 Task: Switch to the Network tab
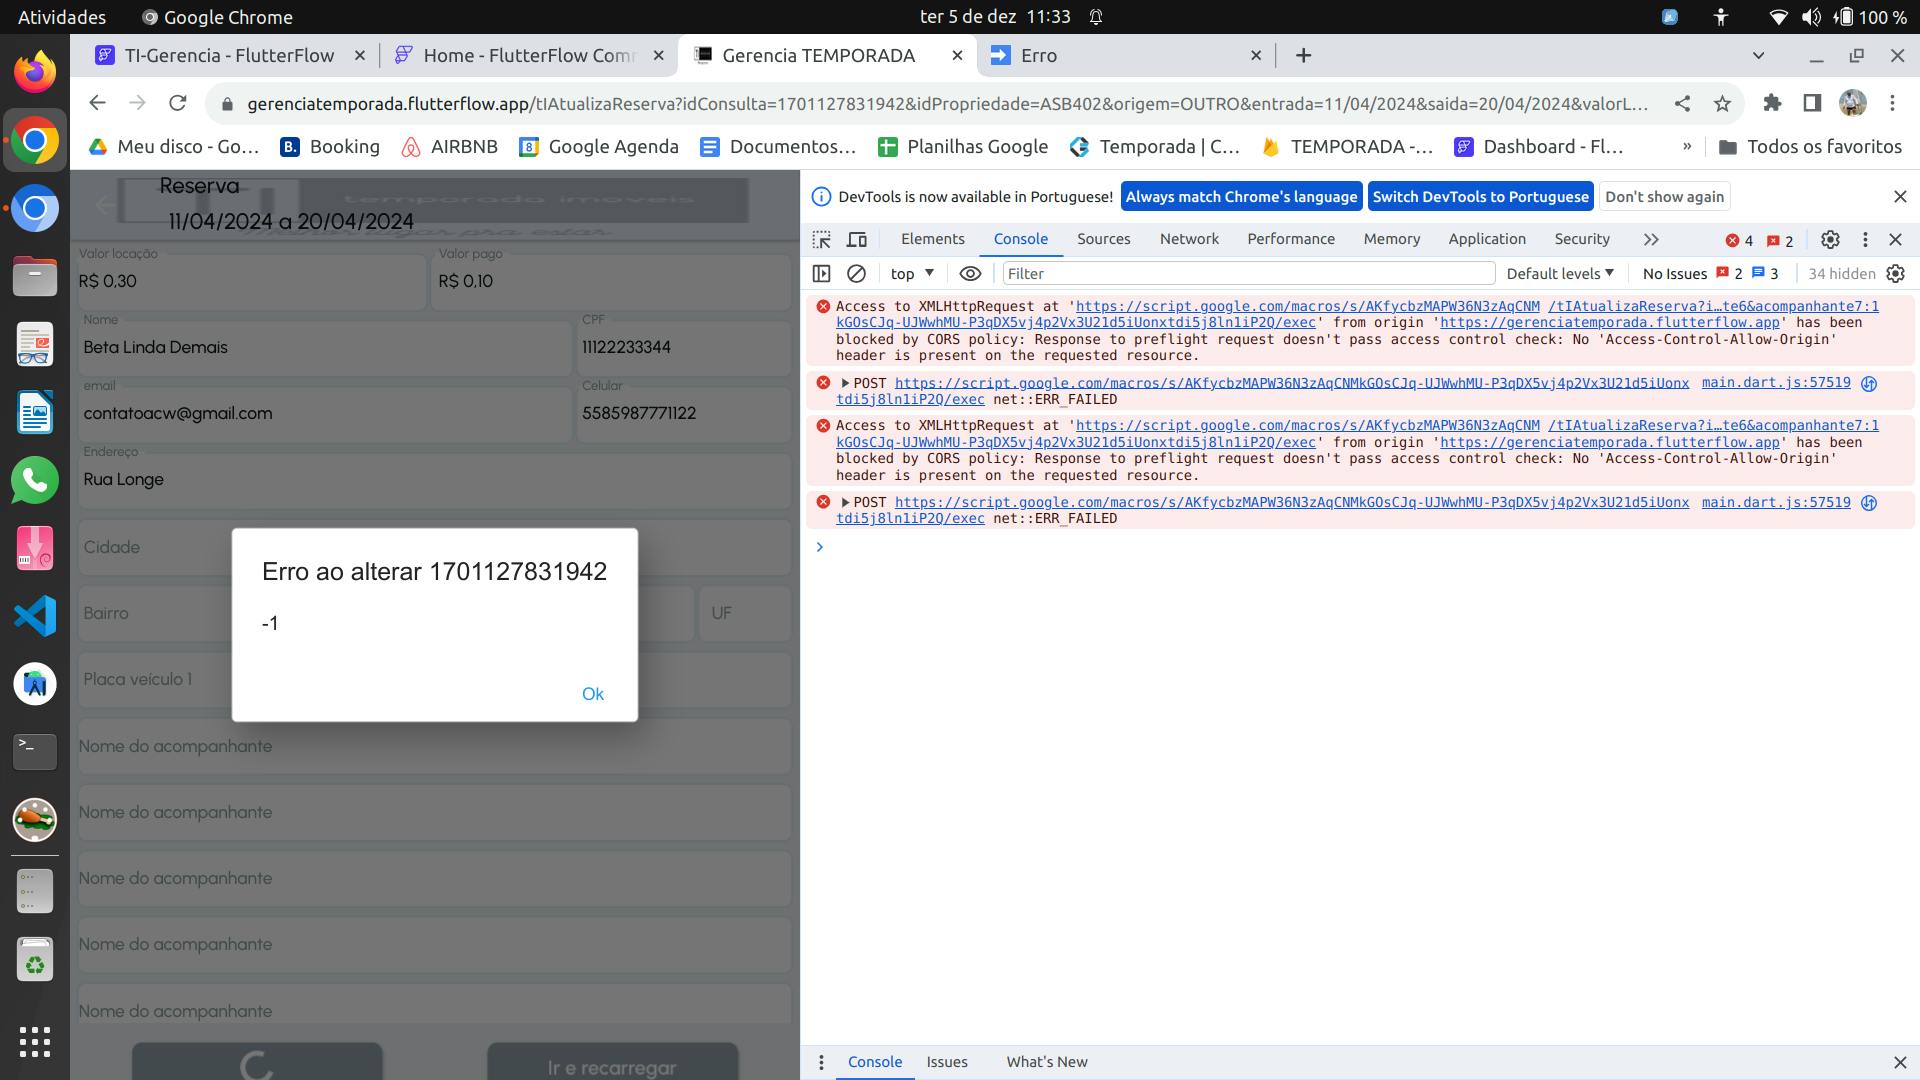coord(1189,239)
